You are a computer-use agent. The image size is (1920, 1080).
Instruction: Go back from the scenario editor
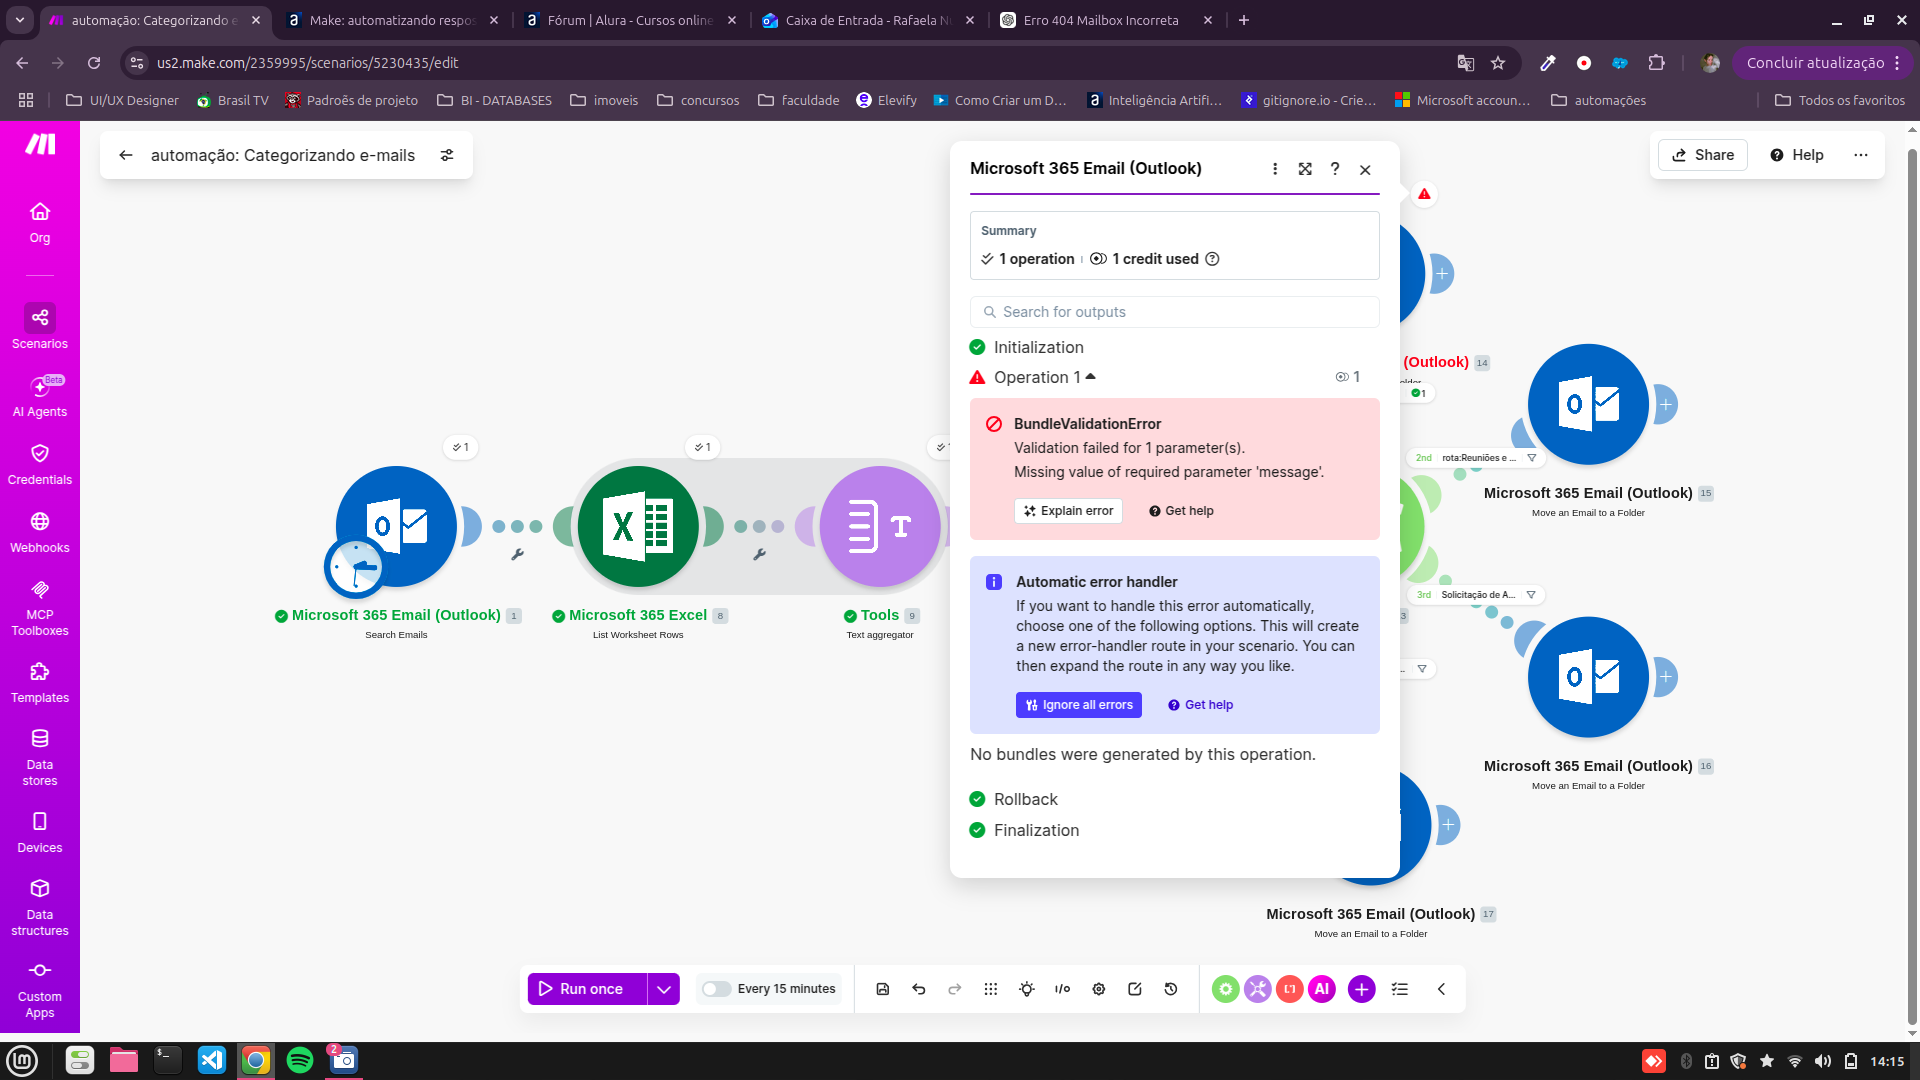[x=126, y=155]
